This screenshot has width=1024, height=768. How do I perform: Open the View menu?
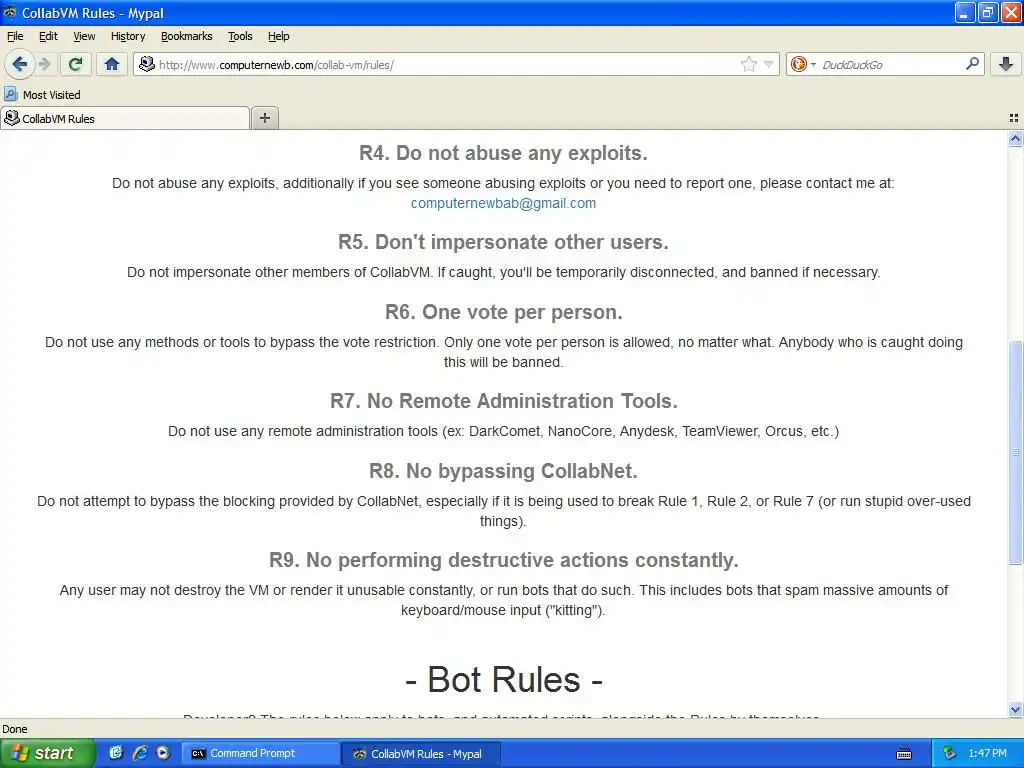tap(84, 37)
